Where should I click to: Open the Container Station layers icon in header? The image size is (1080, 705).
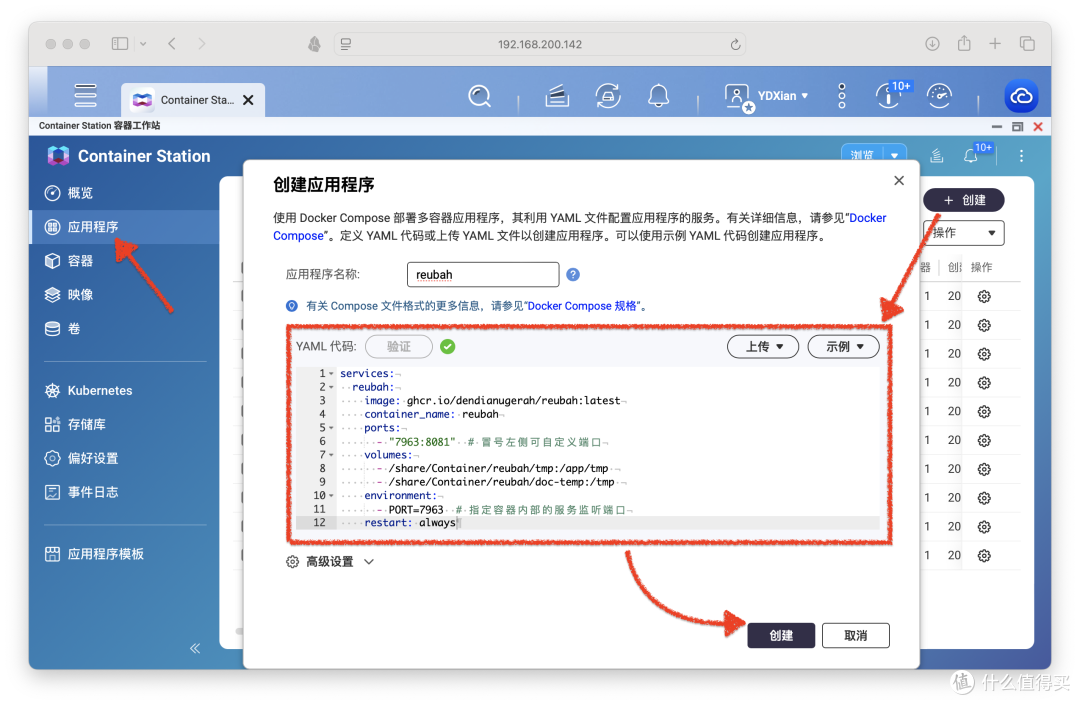(936, 156)
